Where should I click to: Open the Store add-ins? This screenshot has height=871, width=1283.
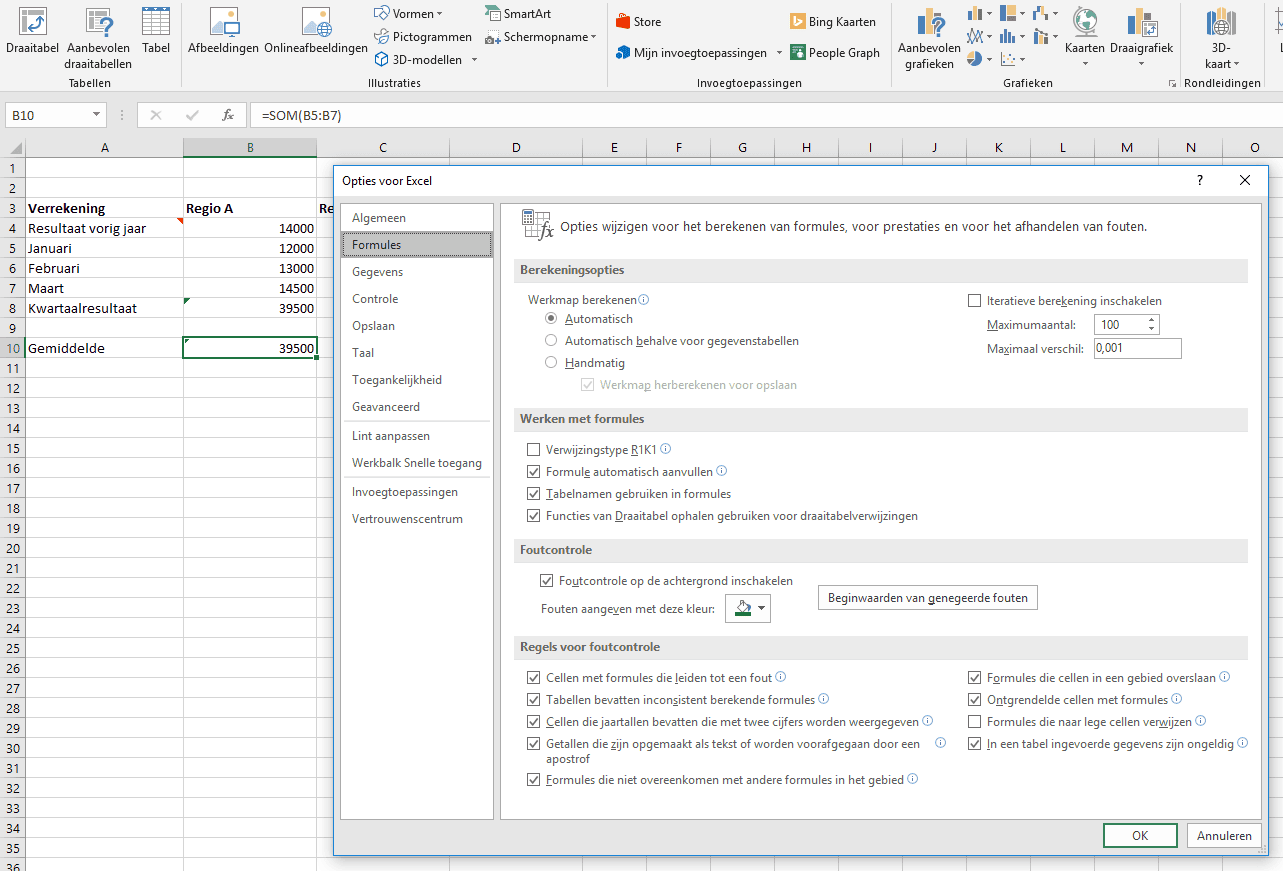pos(639,20)
